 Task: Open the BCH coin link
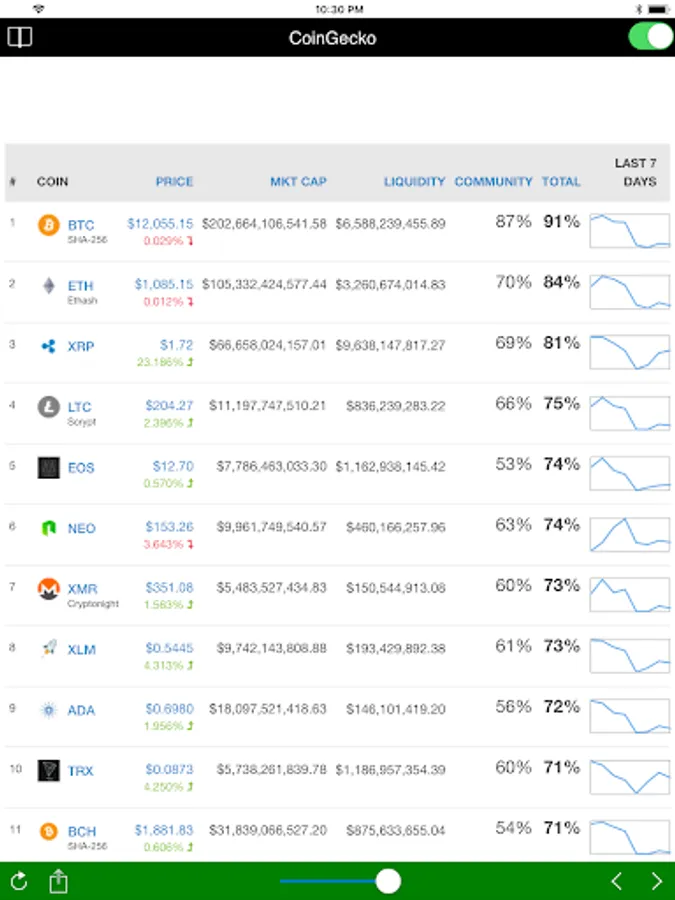coord(82,831)
